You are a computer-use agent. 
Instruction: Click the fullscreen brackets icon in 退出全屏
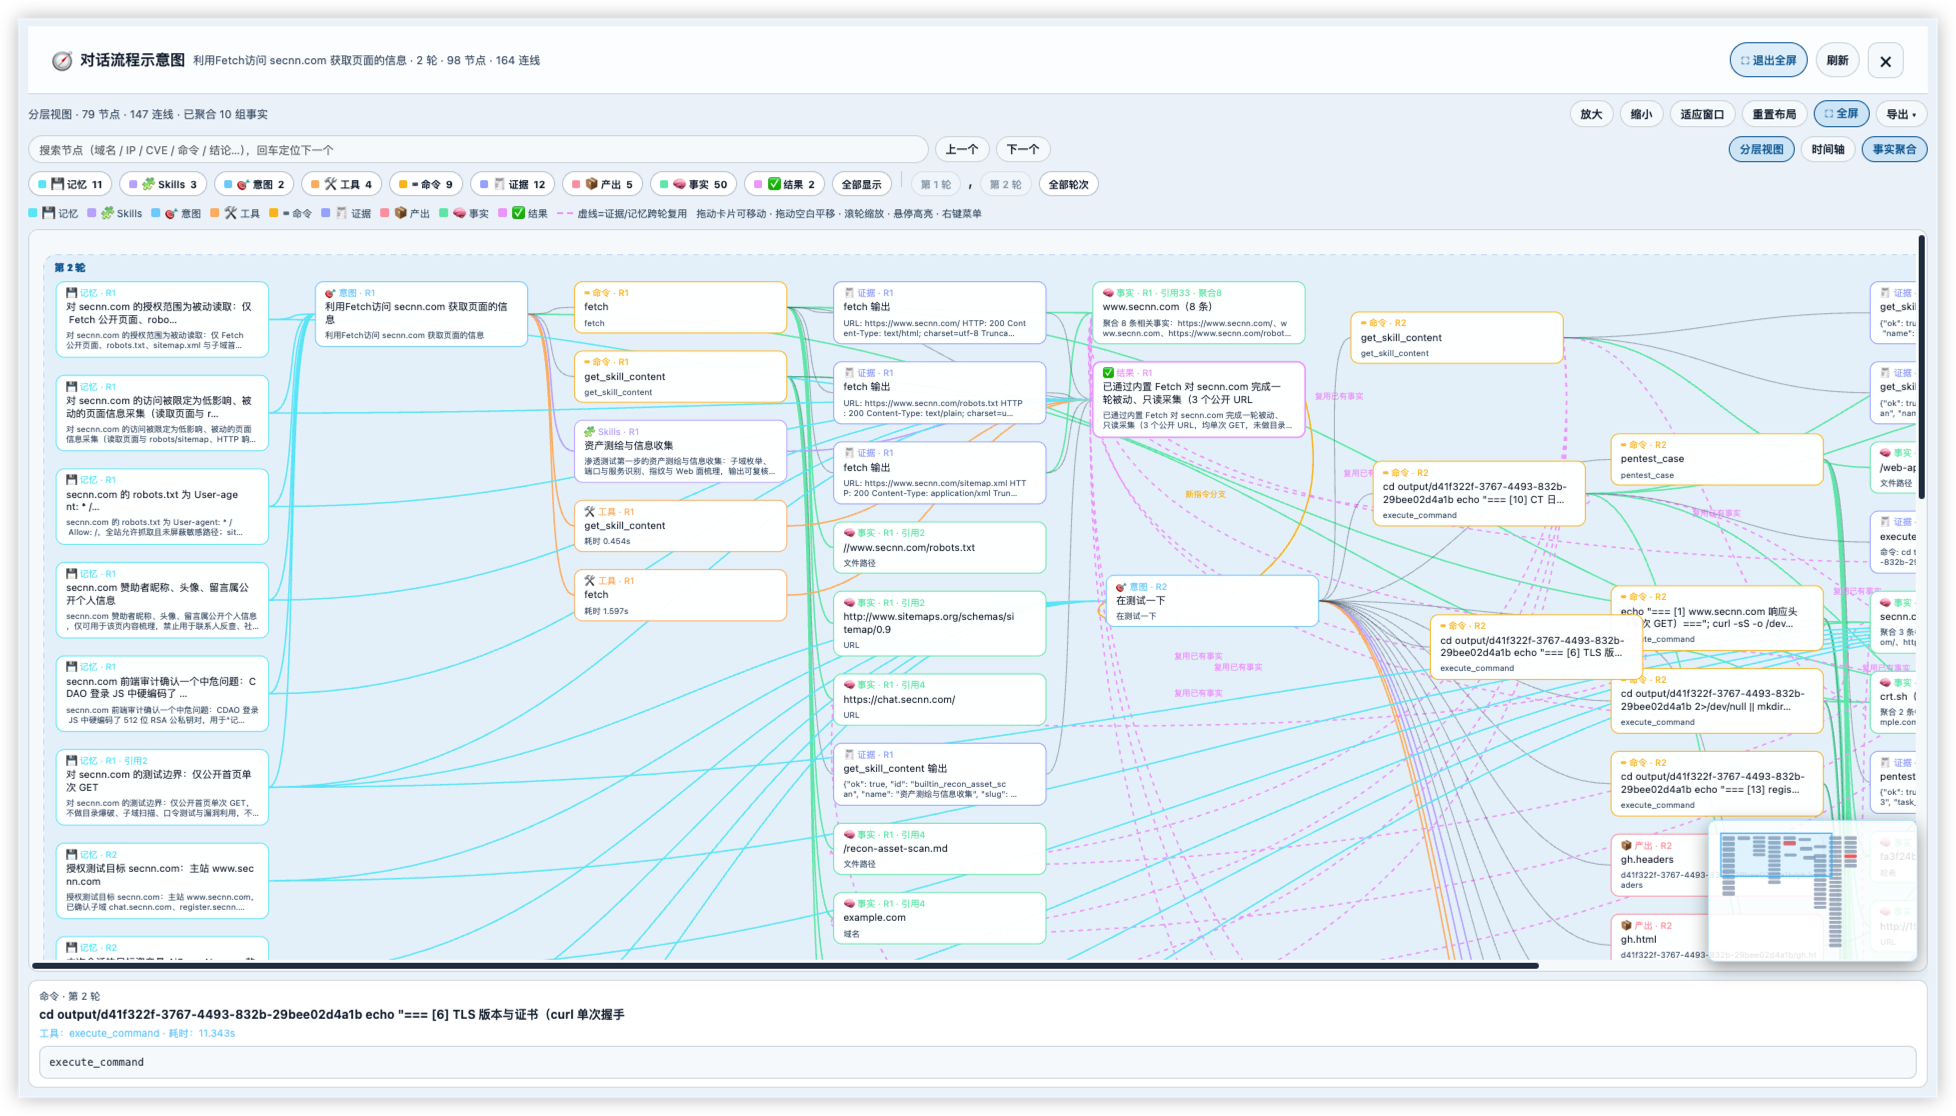tap(1745, 61)
